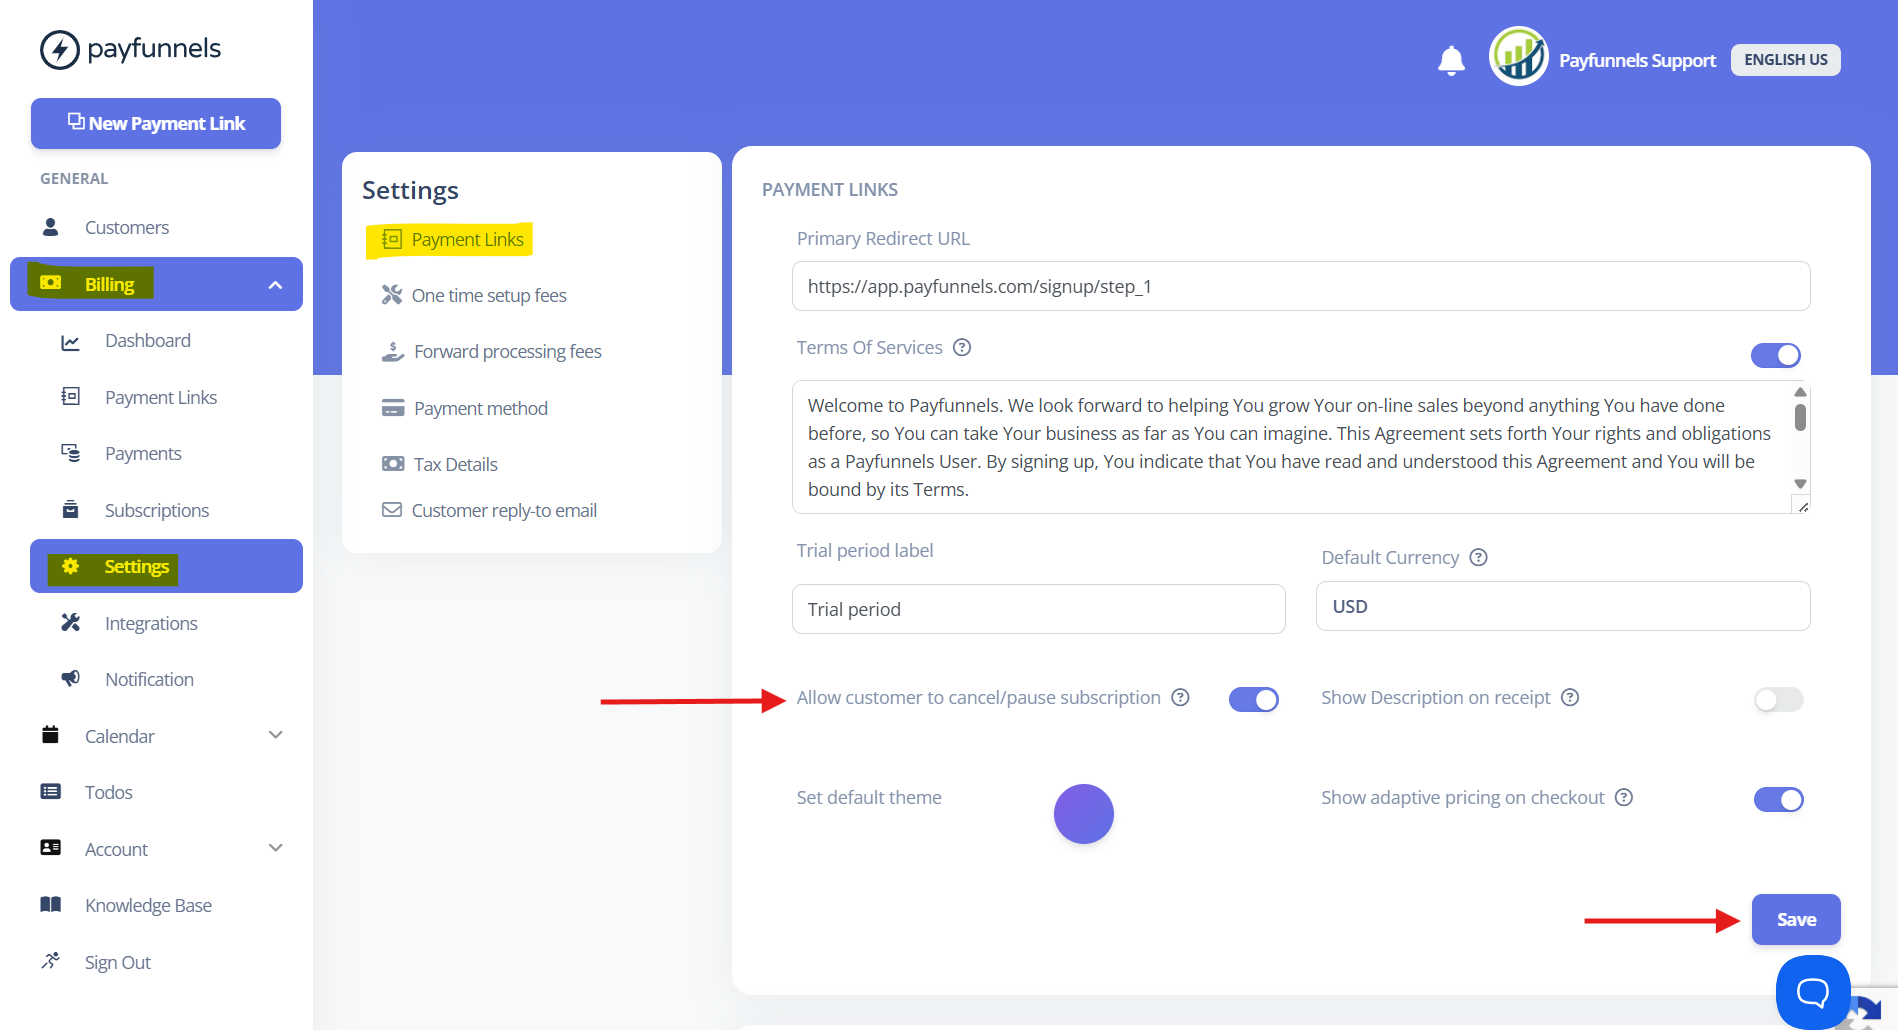Open the notifications bell
Screen dimensions: 1898x1030
1451,60
